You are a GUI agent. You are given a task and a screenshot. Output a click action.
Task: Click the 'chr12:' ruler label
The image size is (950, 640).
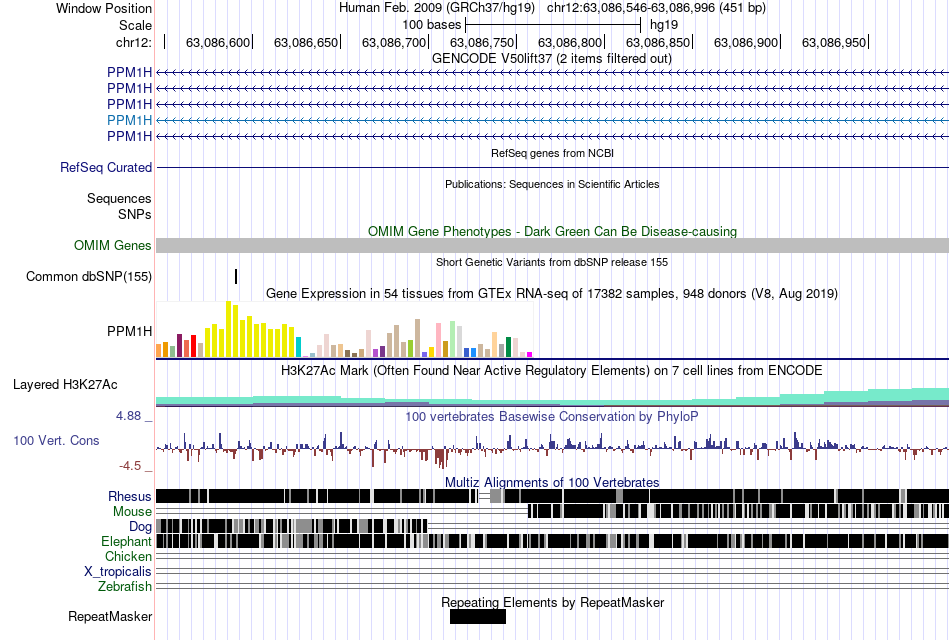133,42
